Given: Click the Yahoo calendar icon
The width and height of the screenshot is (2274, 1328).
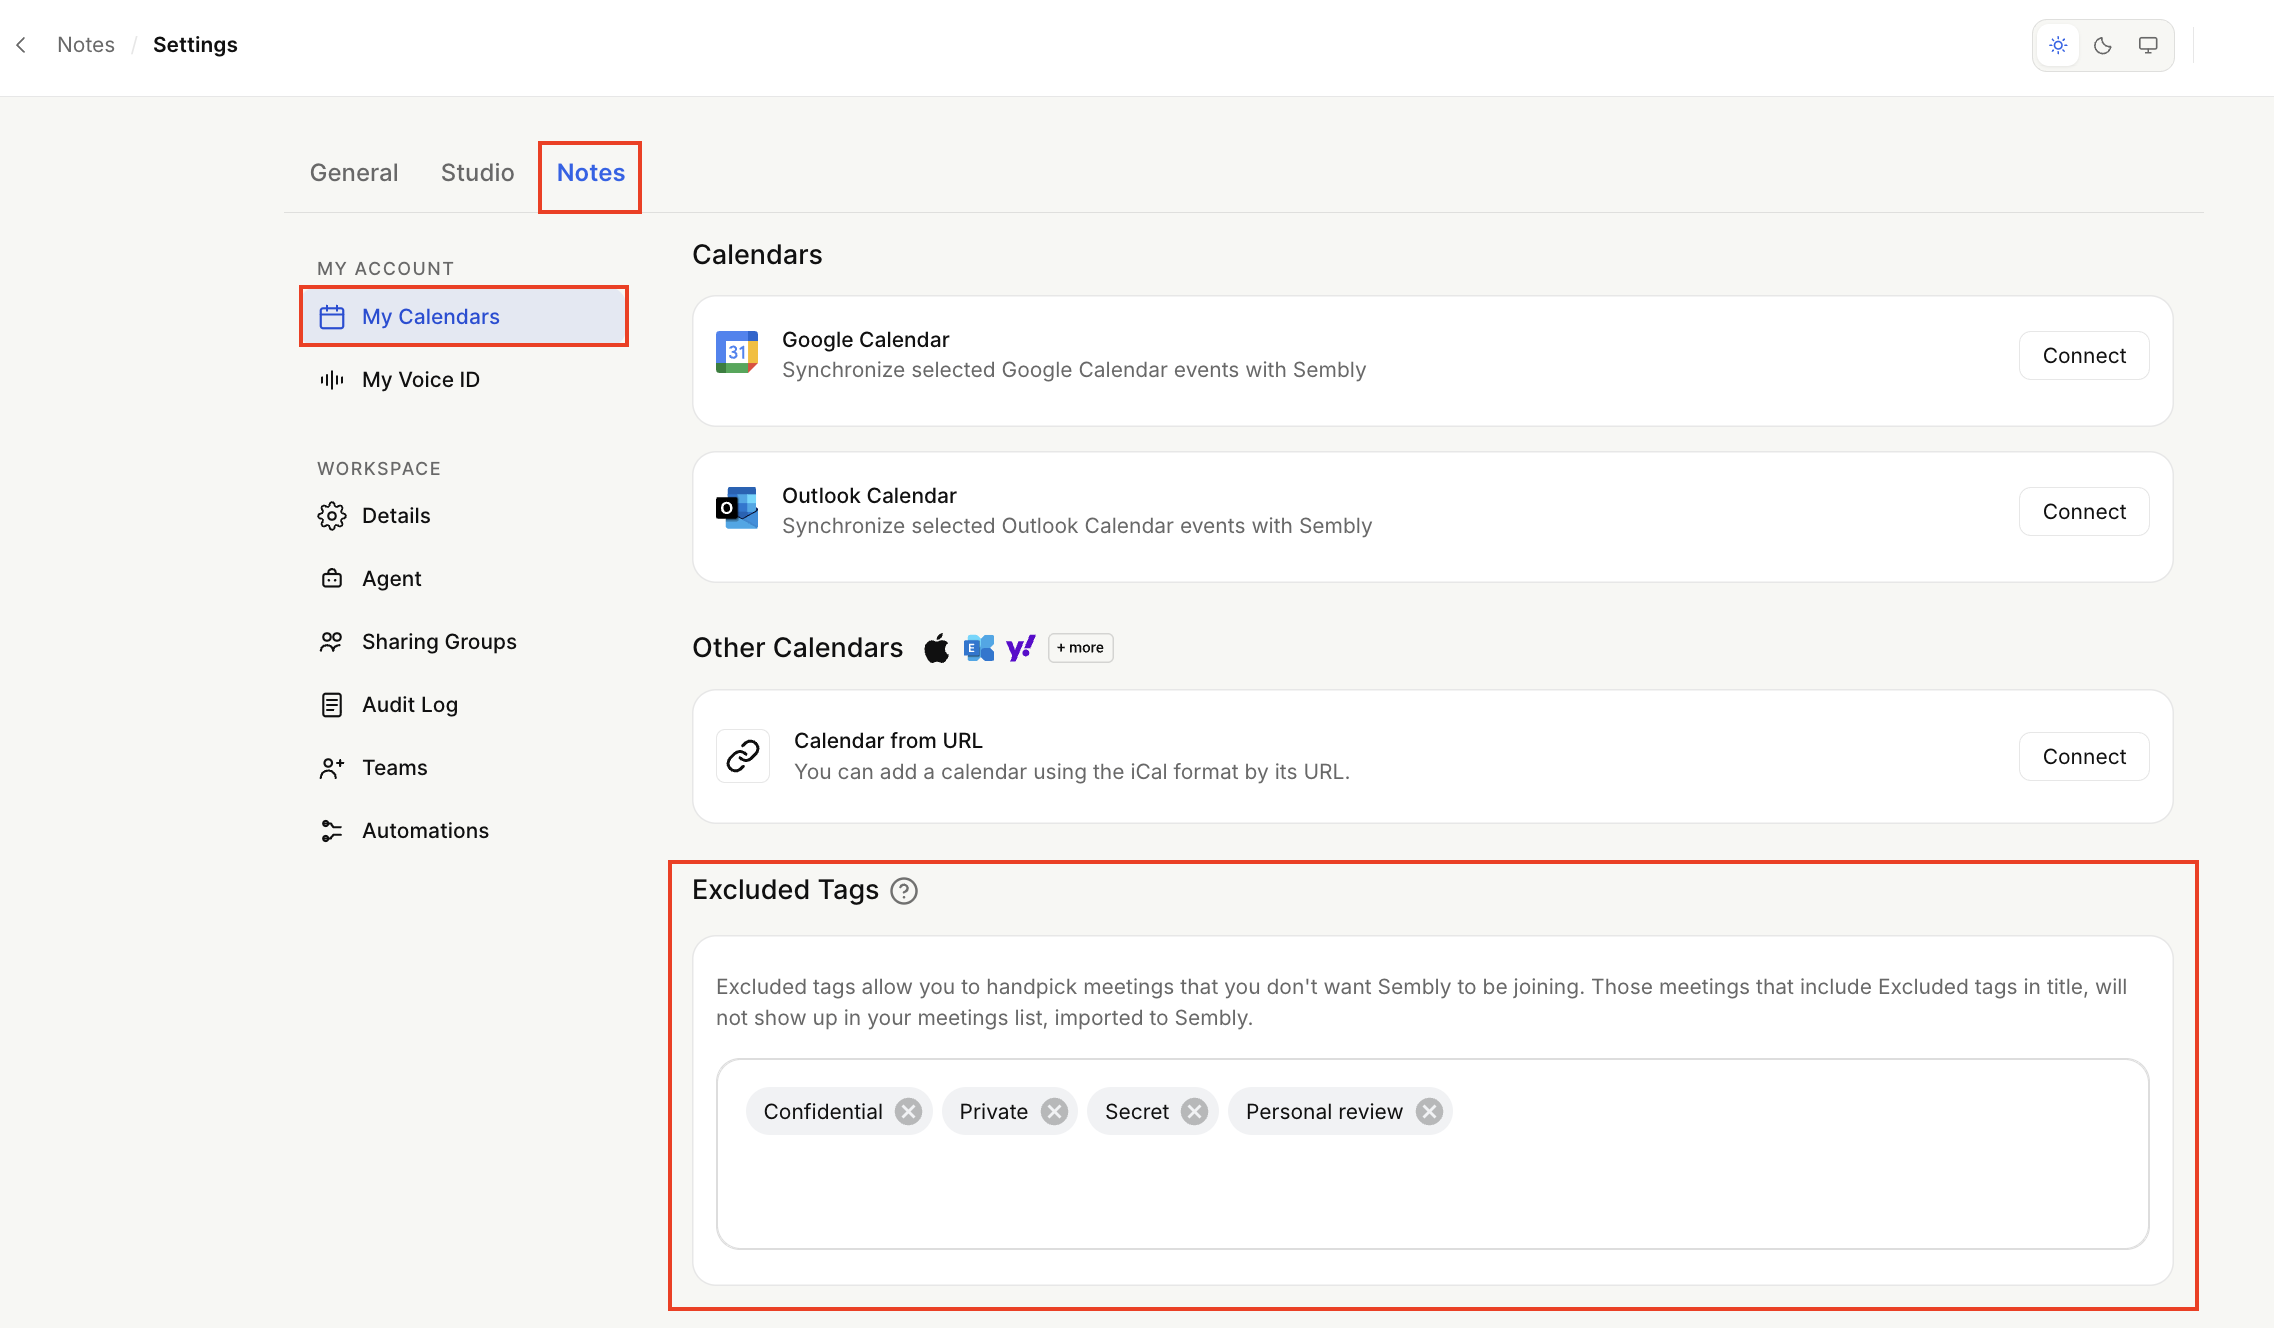Looking at the screenshot, I should 1021,648.
